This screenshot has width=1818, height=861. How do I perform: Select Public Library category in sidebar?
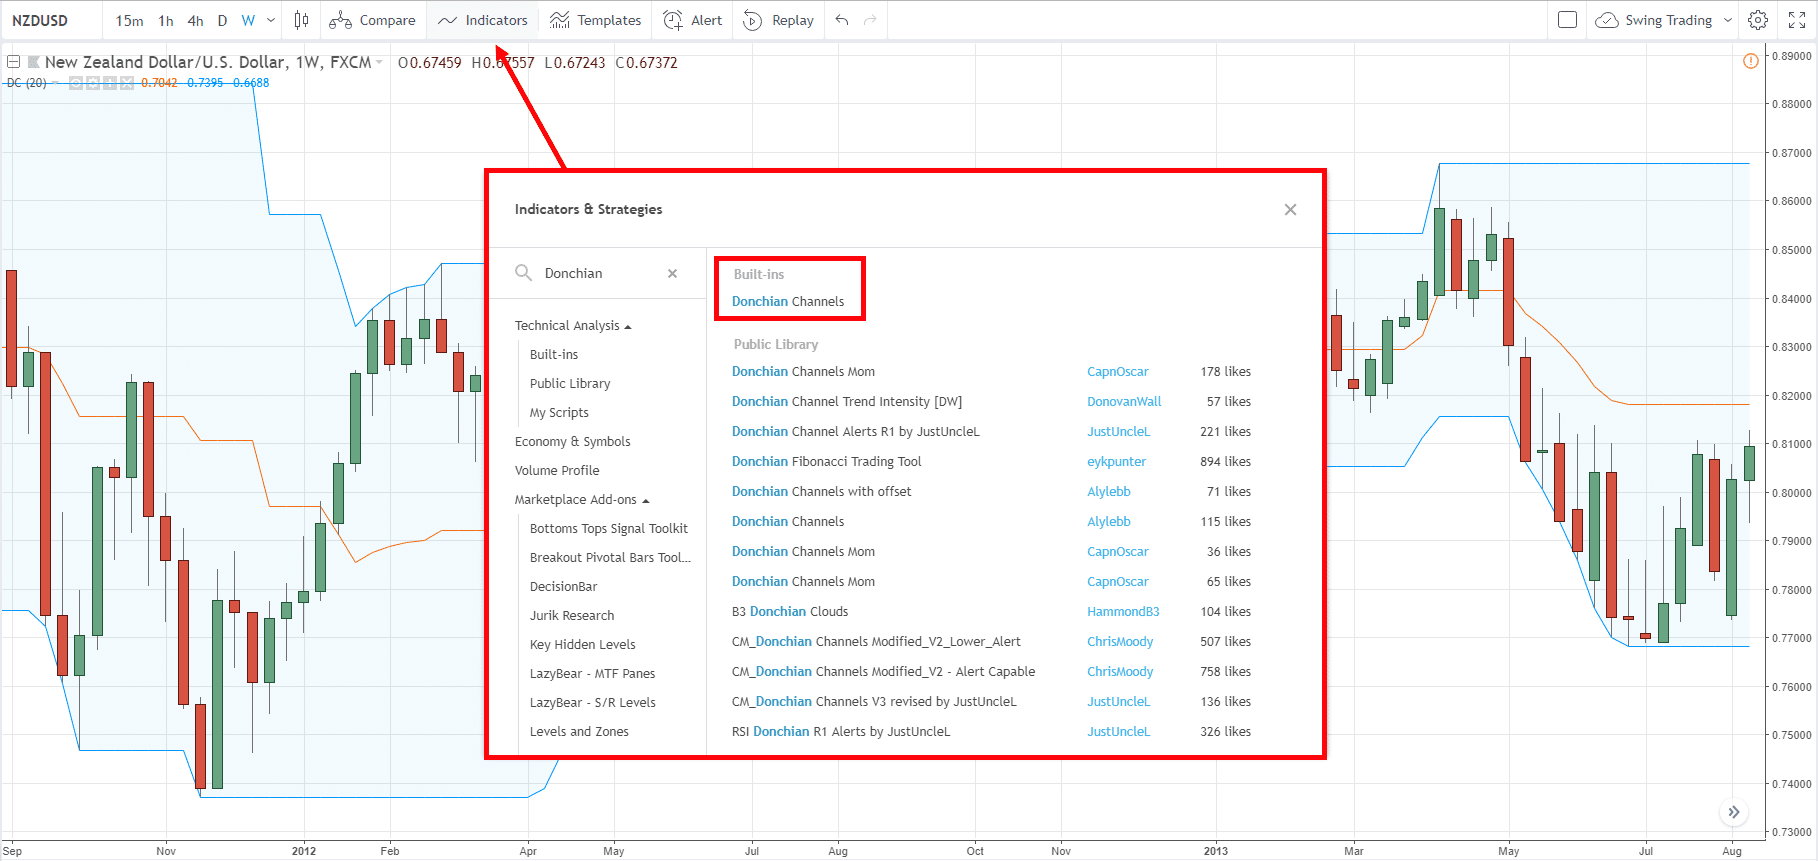570,383
